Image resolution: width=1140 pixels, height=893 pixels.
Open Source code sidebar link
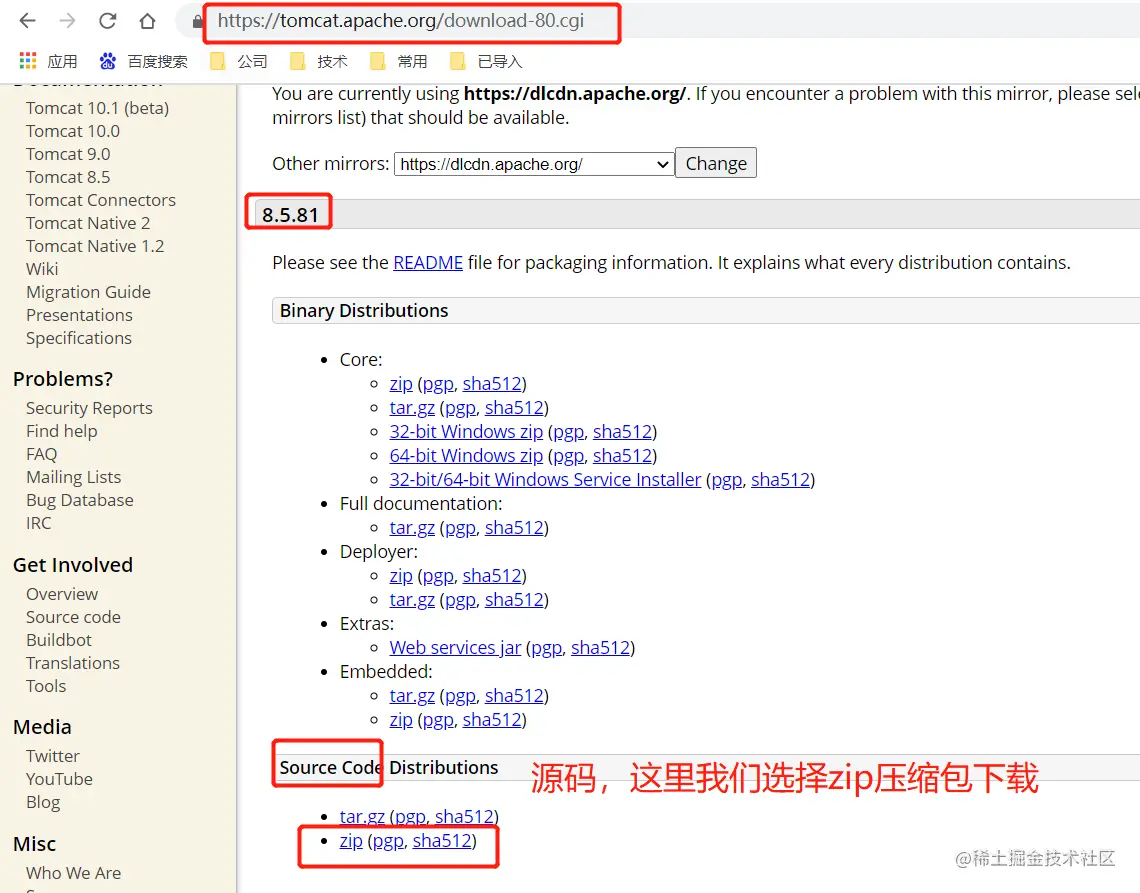(73, 617)
